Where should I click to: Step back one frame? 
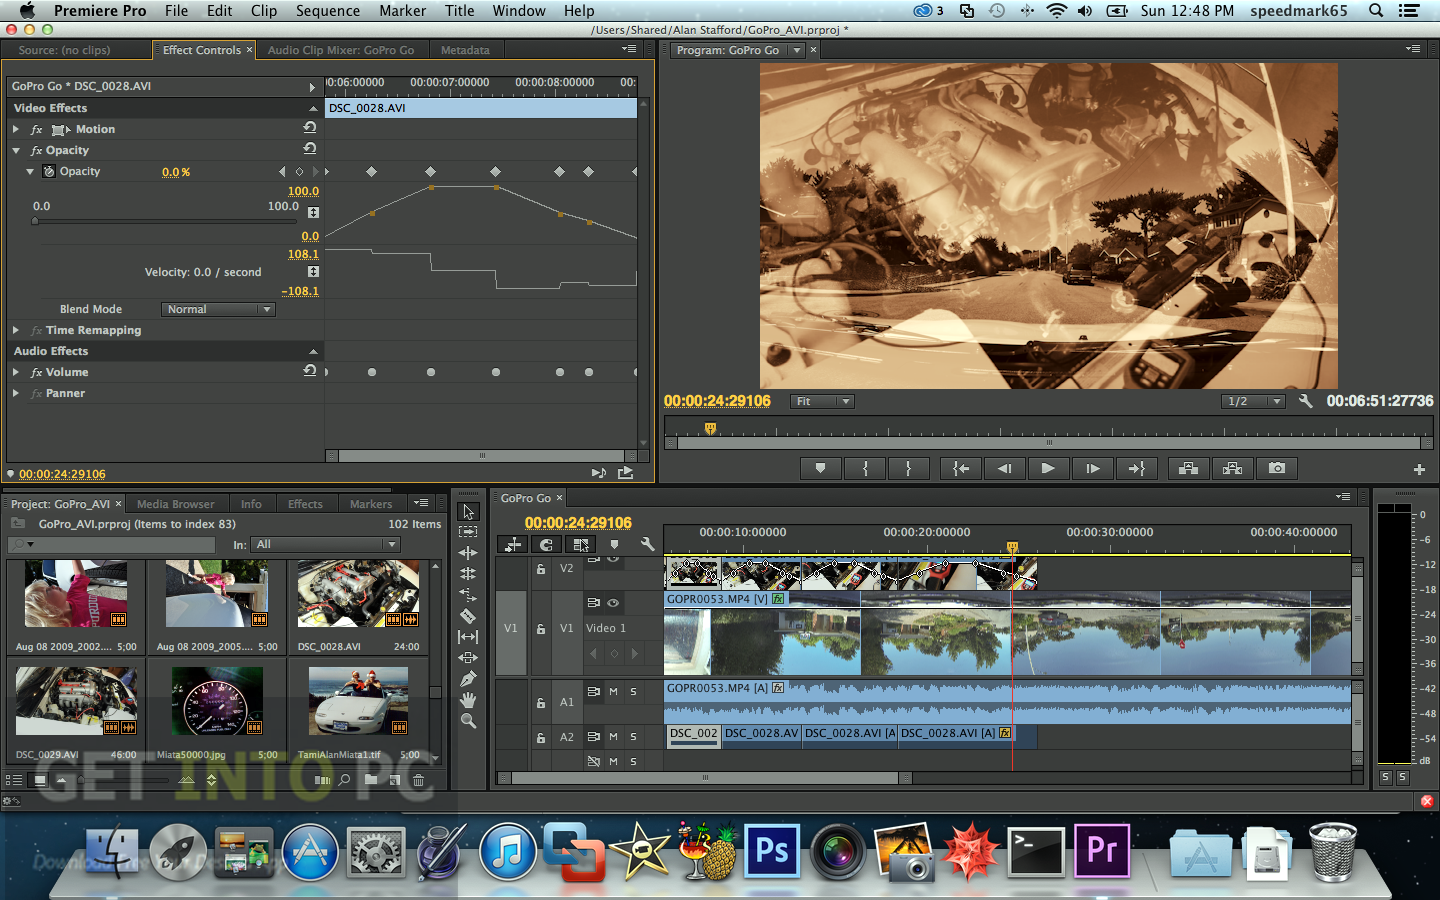click(1005, 468)
